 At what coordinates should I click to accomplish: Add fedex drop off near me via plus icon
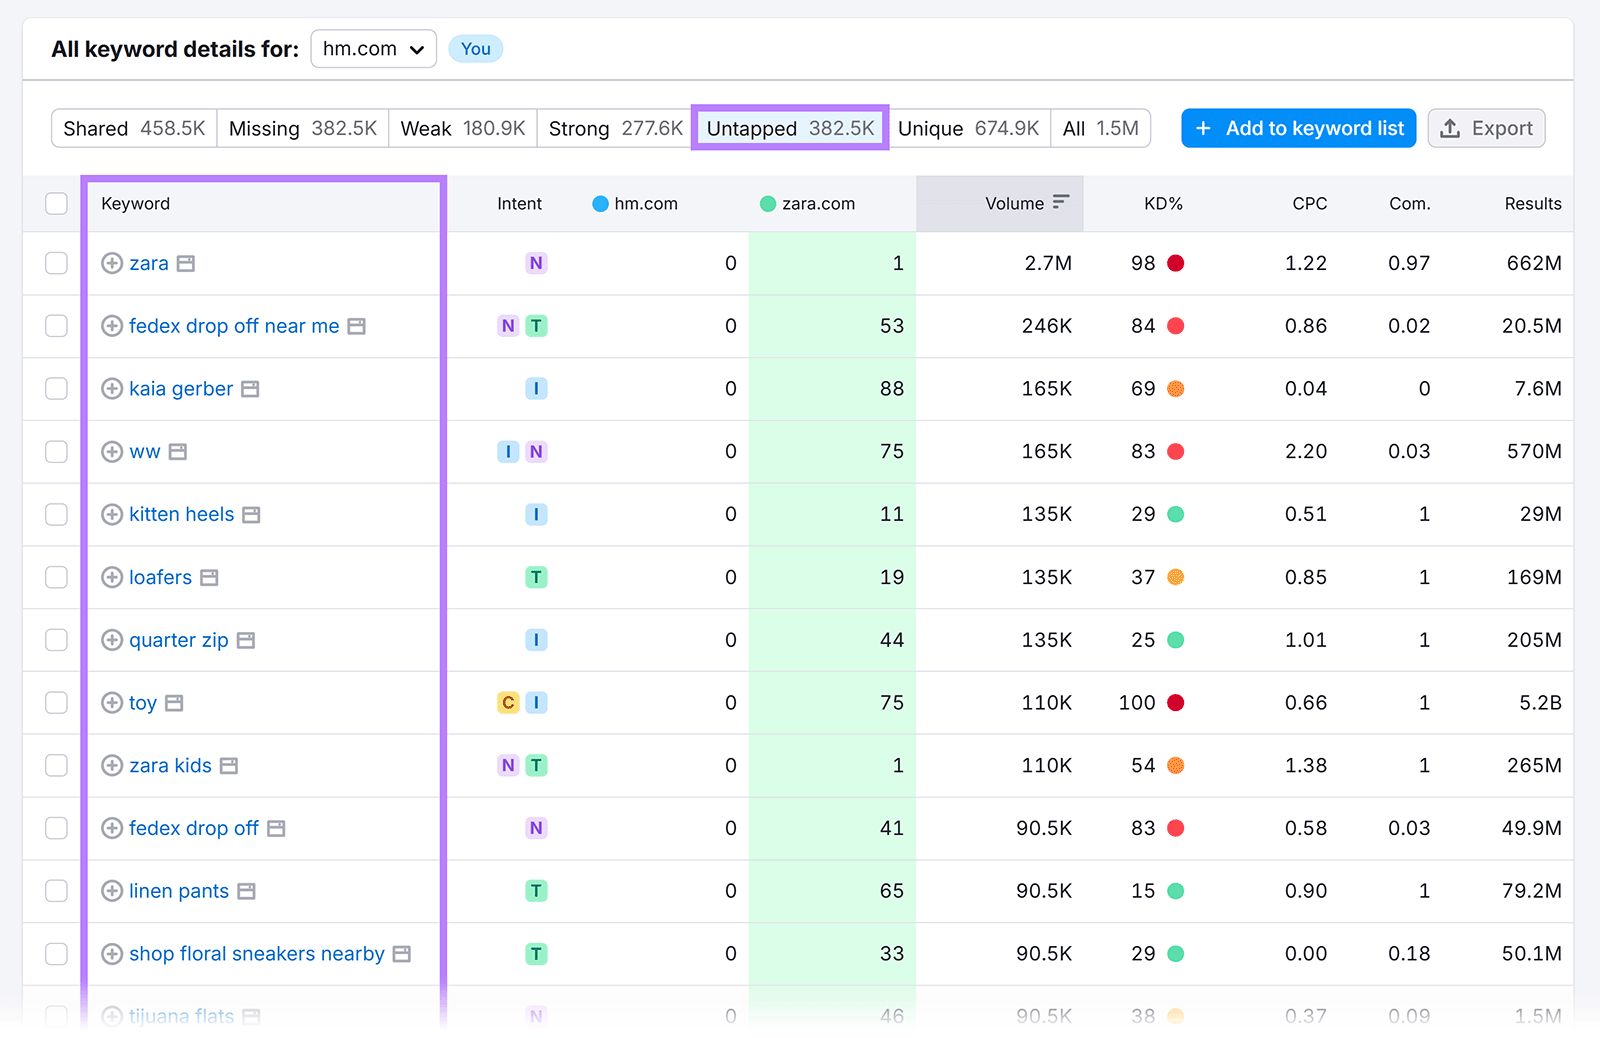click(112, 326)
